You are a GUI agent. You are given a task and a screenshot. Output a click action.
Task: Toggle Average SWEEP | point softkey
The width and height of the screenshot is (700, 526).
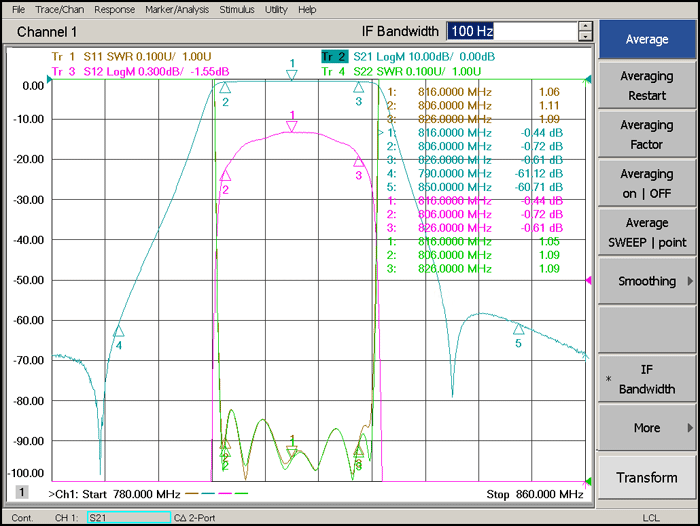[x=647, y=232]
